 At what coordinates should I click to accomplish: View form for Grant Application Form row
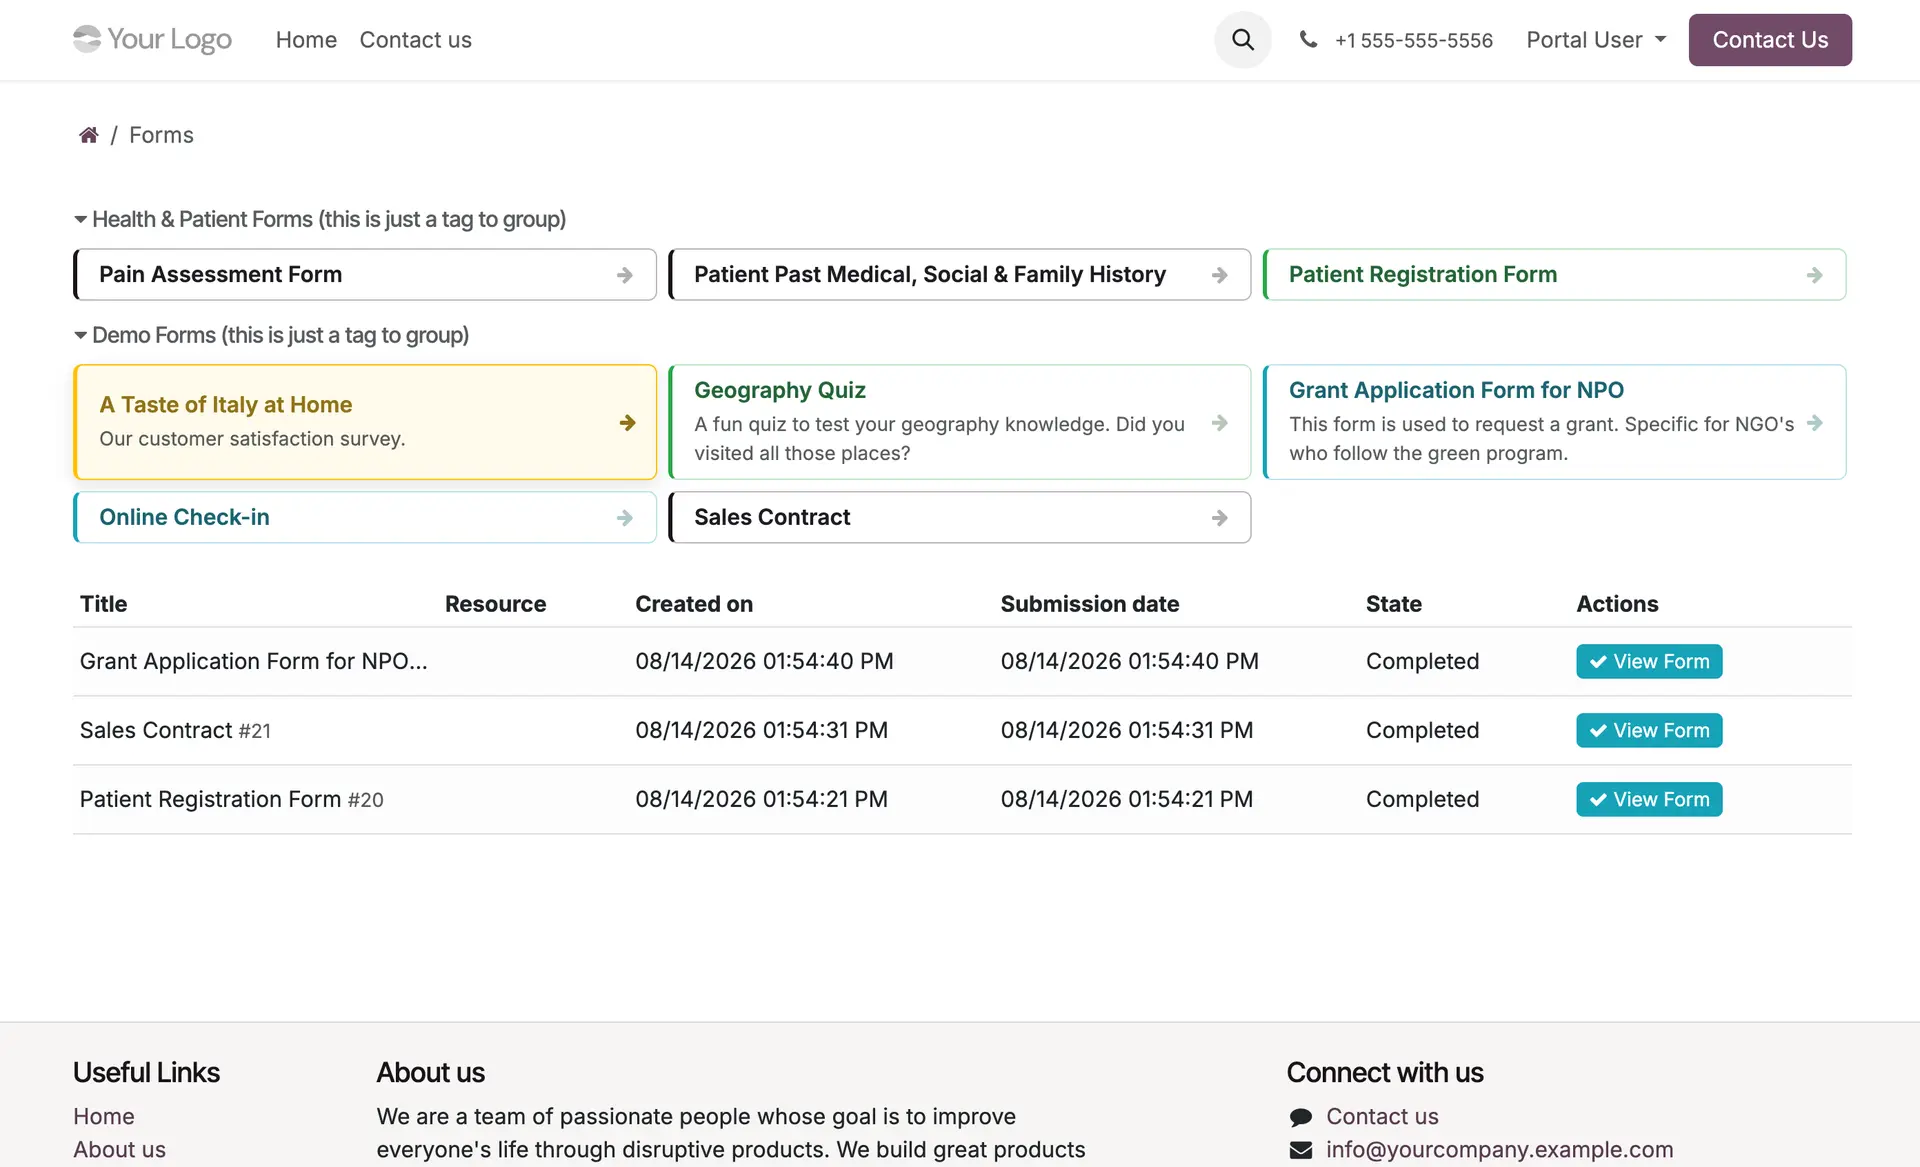pyautogui.click(x=1649, y=662)
